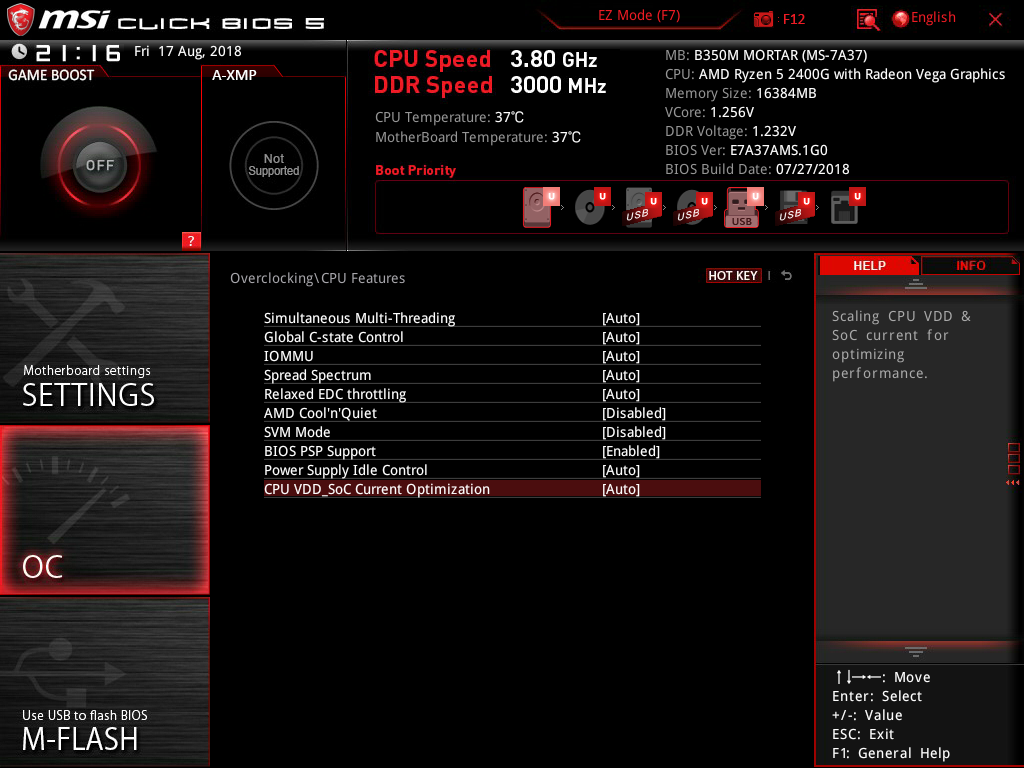Click the Overclocking\CPU Features breadcrumb
Image resolution: width=1024 pixels, height=768 pixels.
[x=317, y=278]
